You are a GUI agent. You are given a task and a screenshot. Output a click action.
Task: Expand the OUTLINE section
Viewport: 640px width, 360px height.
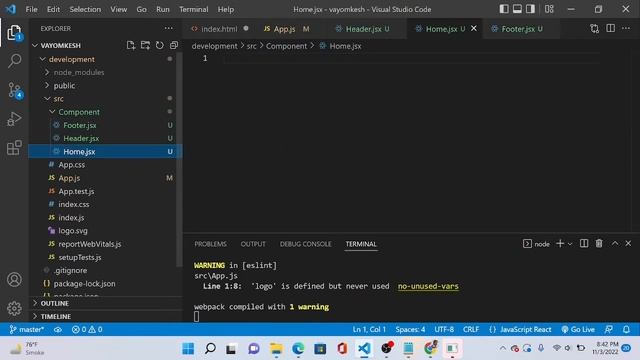54,303
